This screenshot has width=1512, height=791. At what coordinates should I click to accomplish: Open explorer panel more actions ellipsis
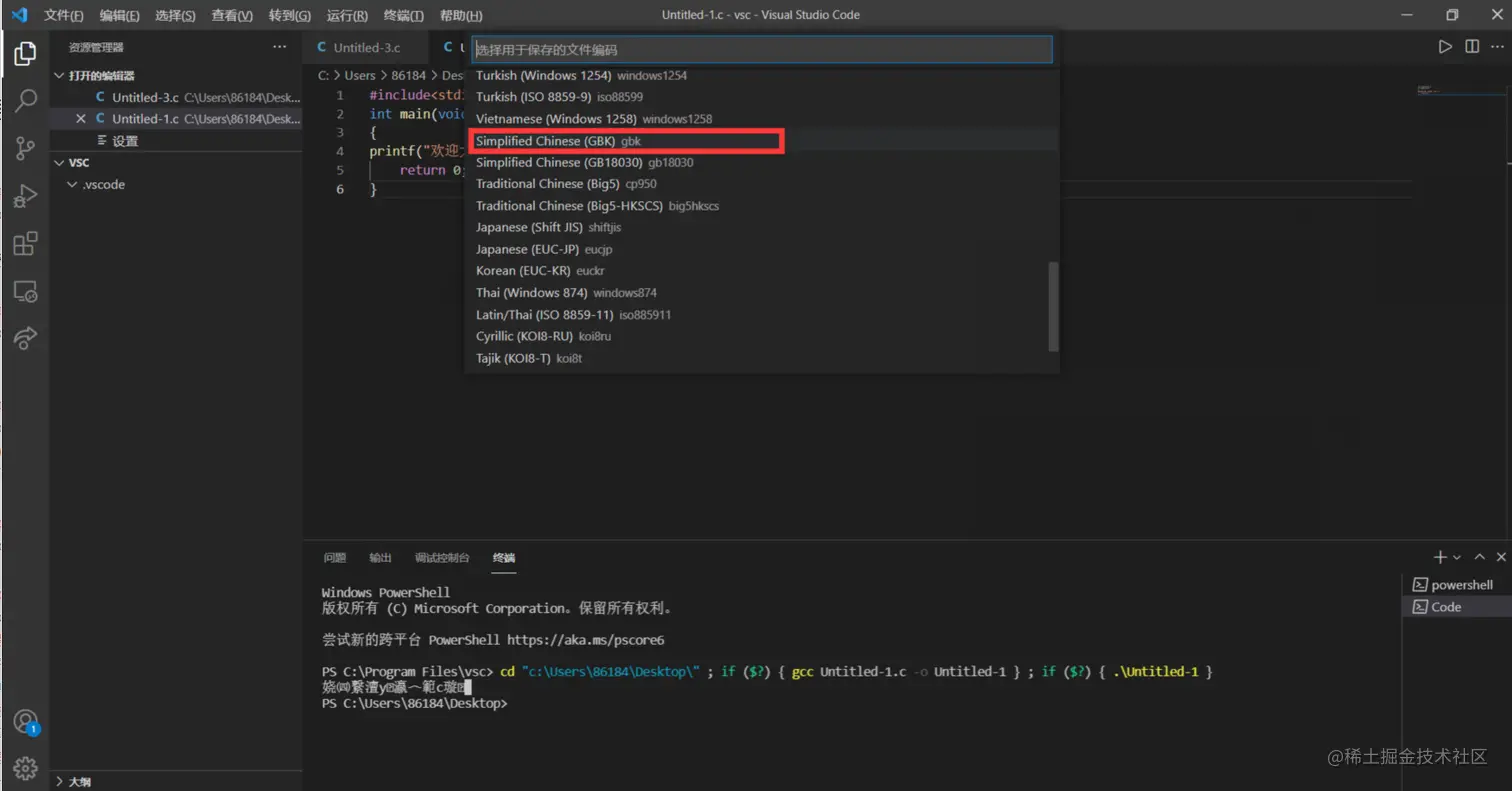click(279, 47)
